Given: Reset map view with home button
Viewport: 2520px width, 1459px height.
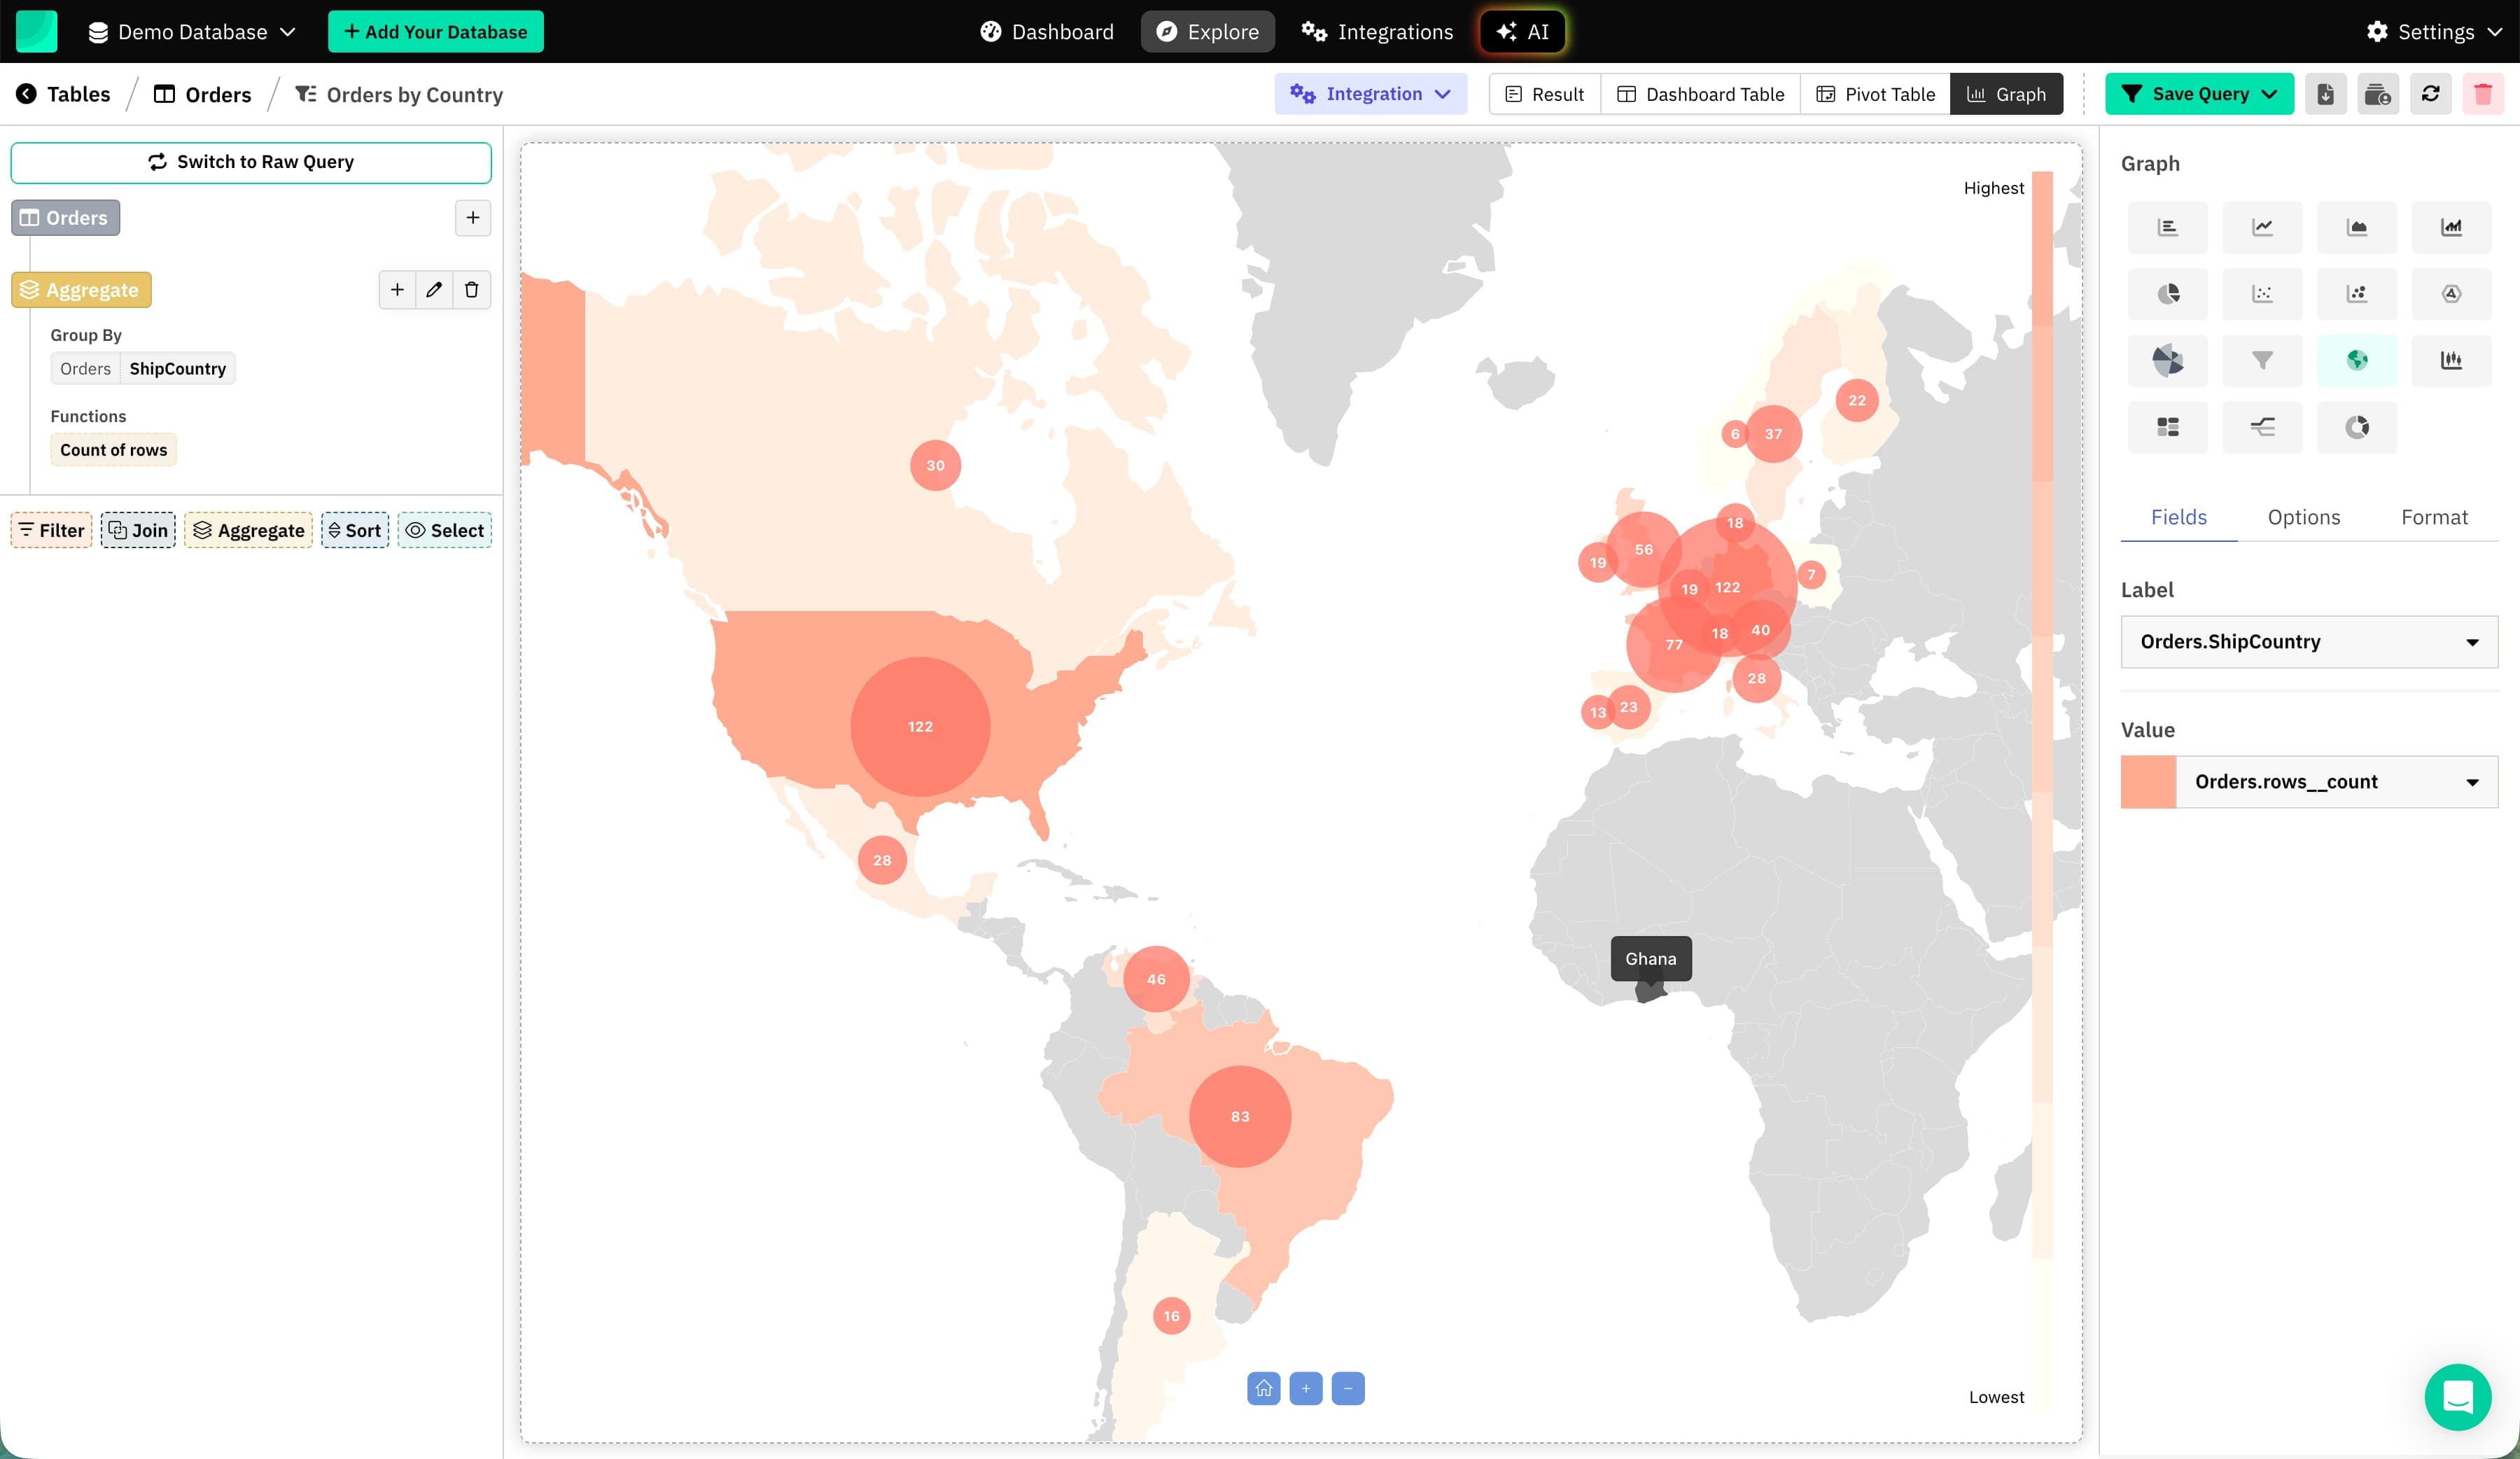Looking at the screenshot, I should click(x=1263, y=1388).
